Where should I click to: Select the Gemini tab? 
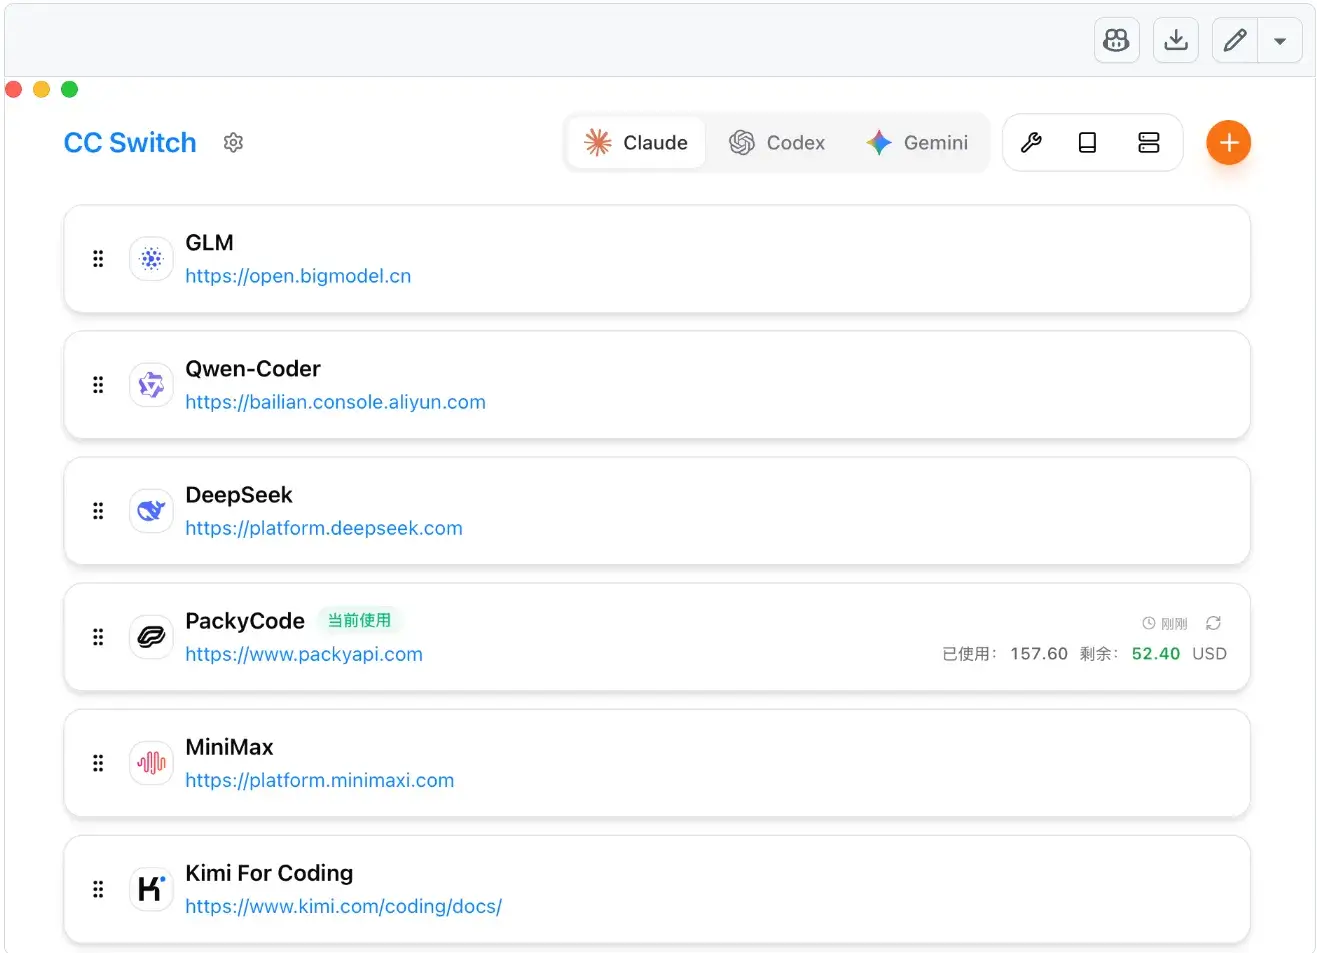tap(917, 143)
